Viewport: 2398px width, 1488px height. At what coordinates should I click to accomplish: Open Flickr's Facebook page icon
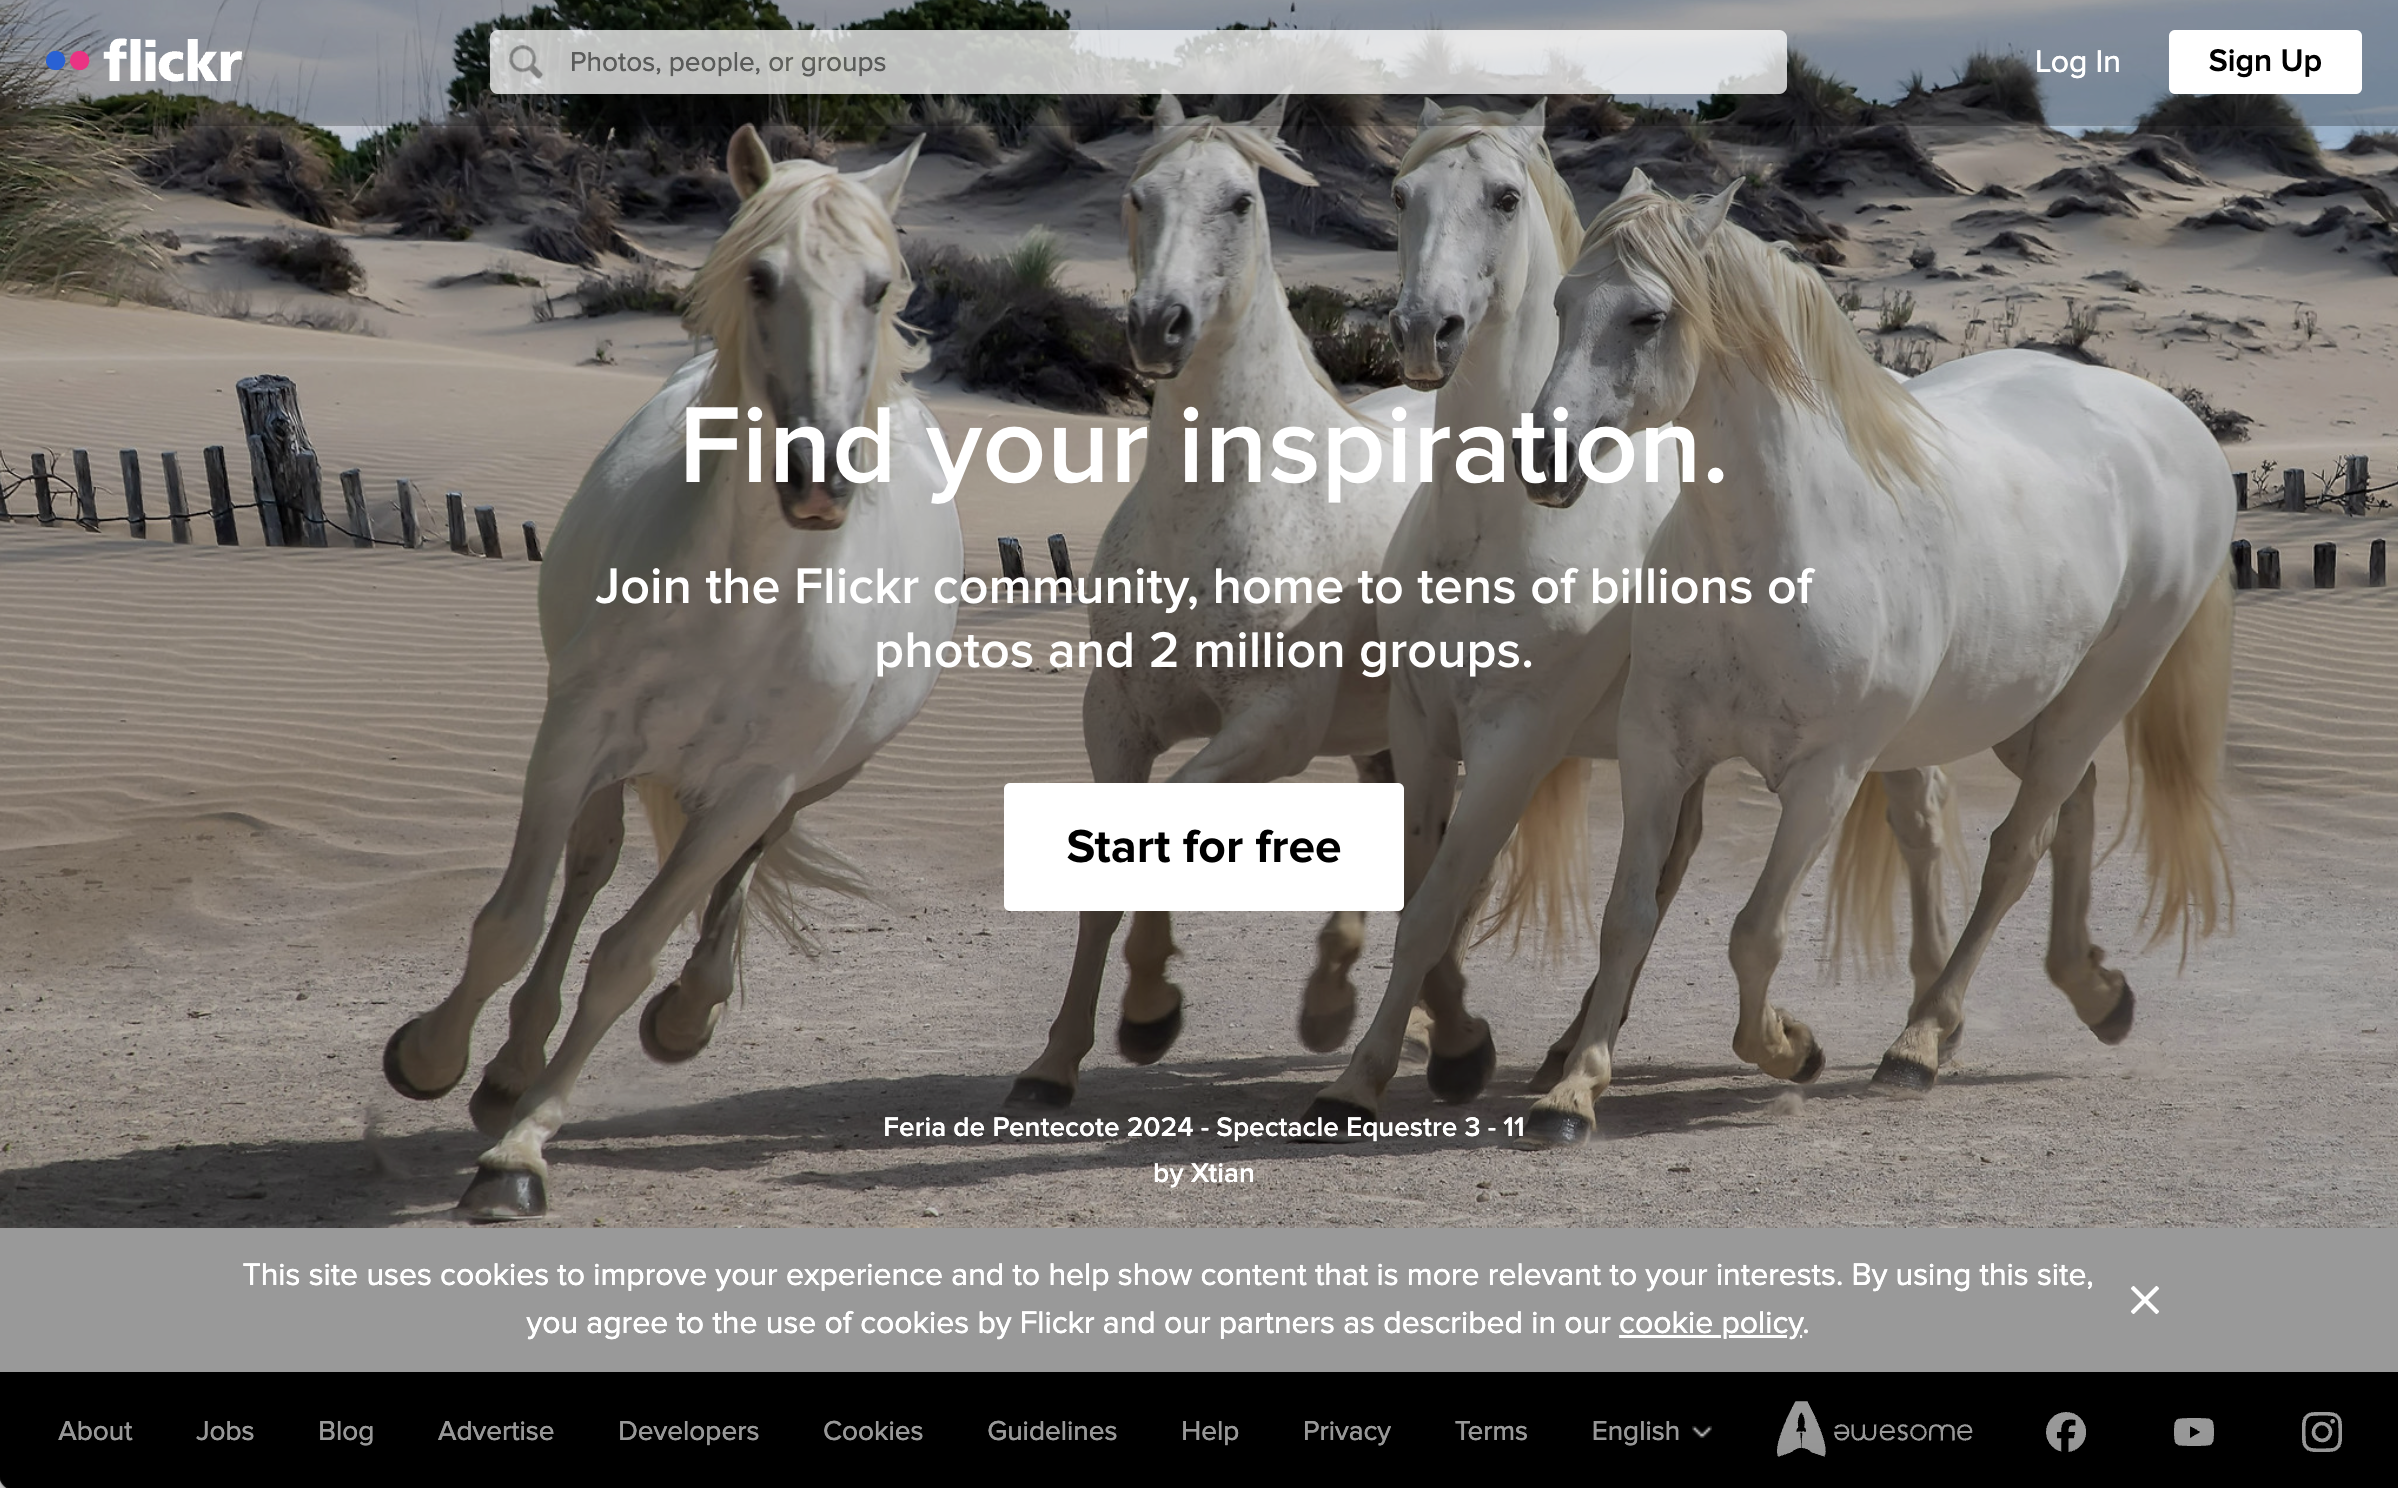[2066, 1432]
